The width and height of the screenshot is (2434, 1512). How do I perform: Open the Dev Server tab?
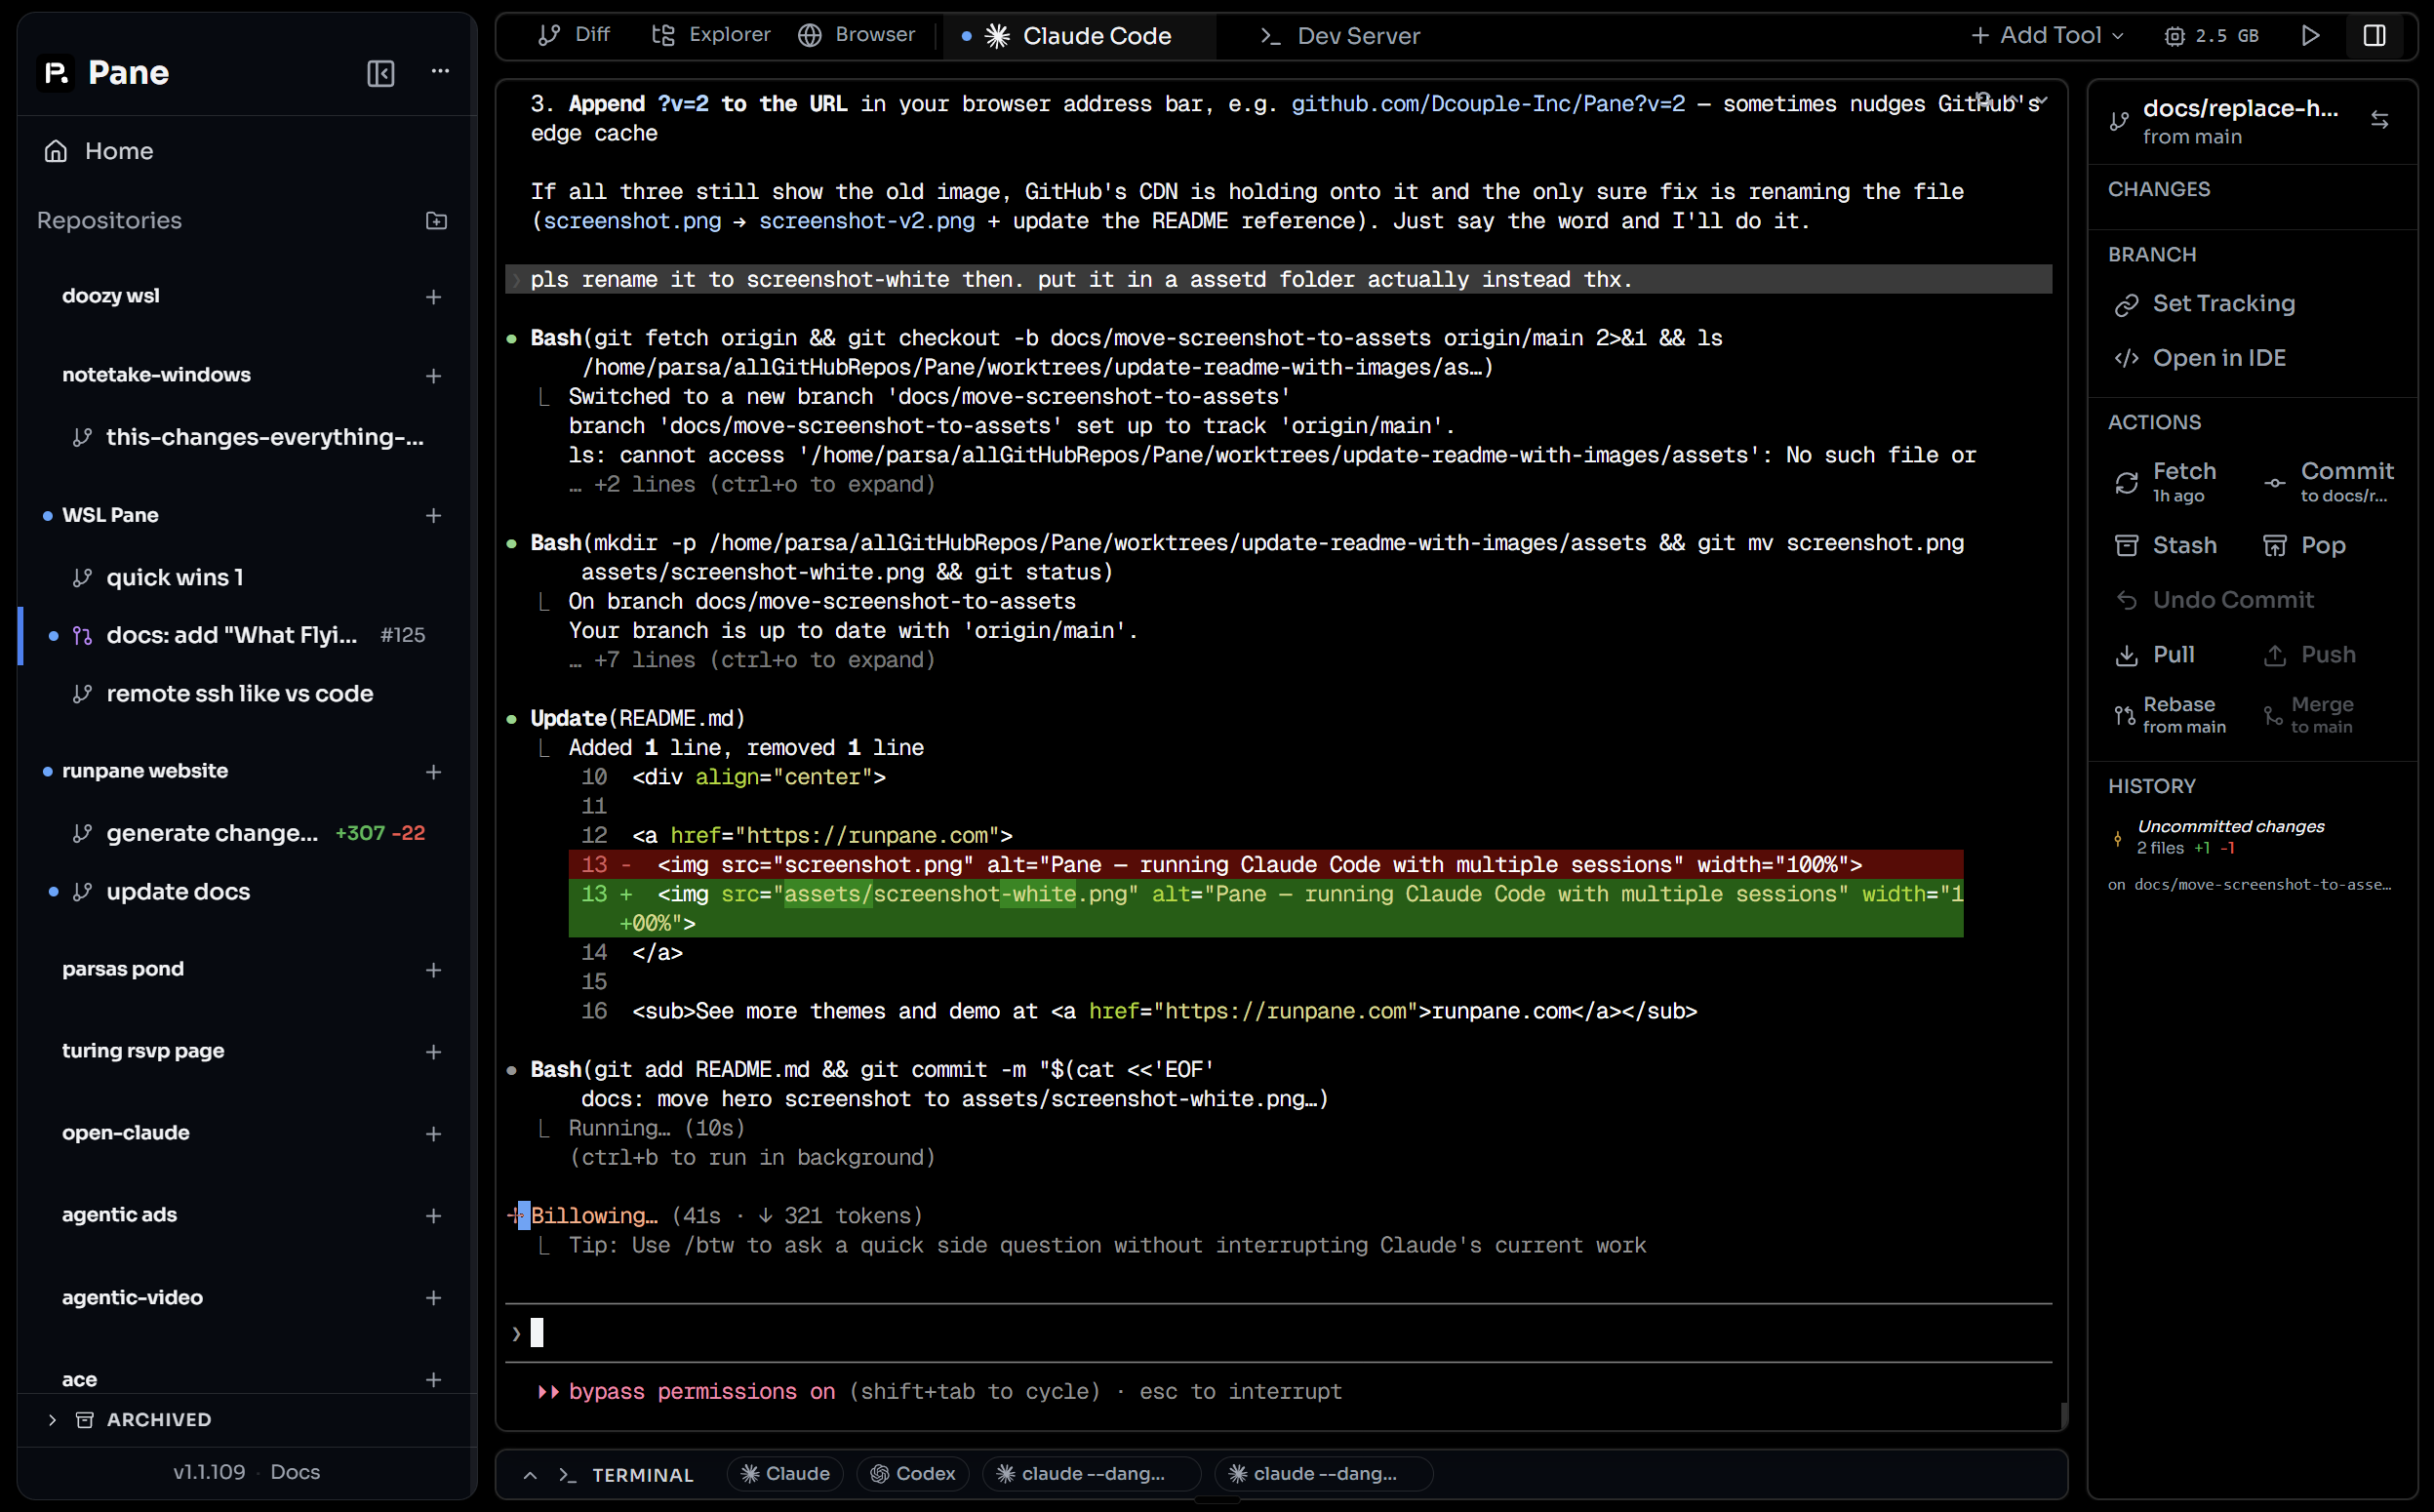tap(1340, 36)
